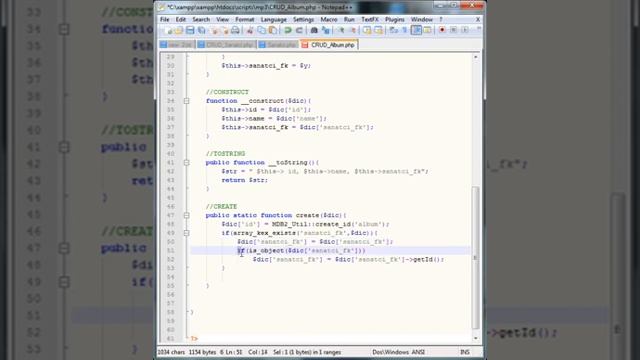Click the Open file toolbar icon
Screen dimensions: 640x360
[179, 30]
